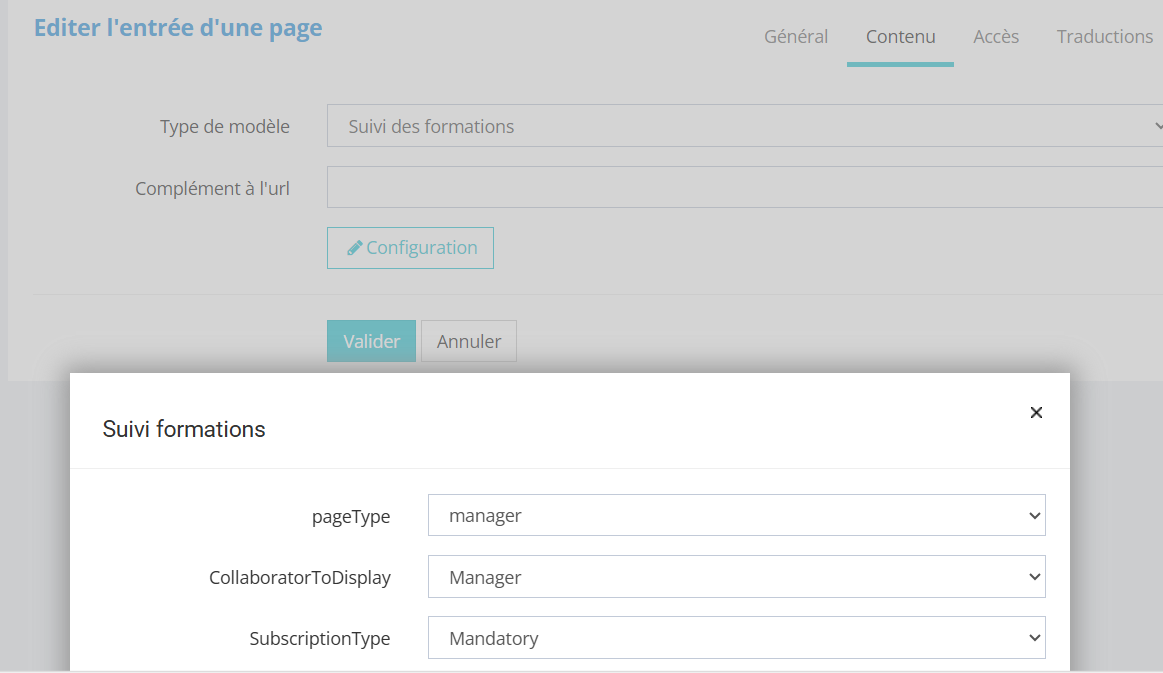The image size is (1163, 673).
Task: Close the Suivi formations dialog
Action: click(1036, 413)
